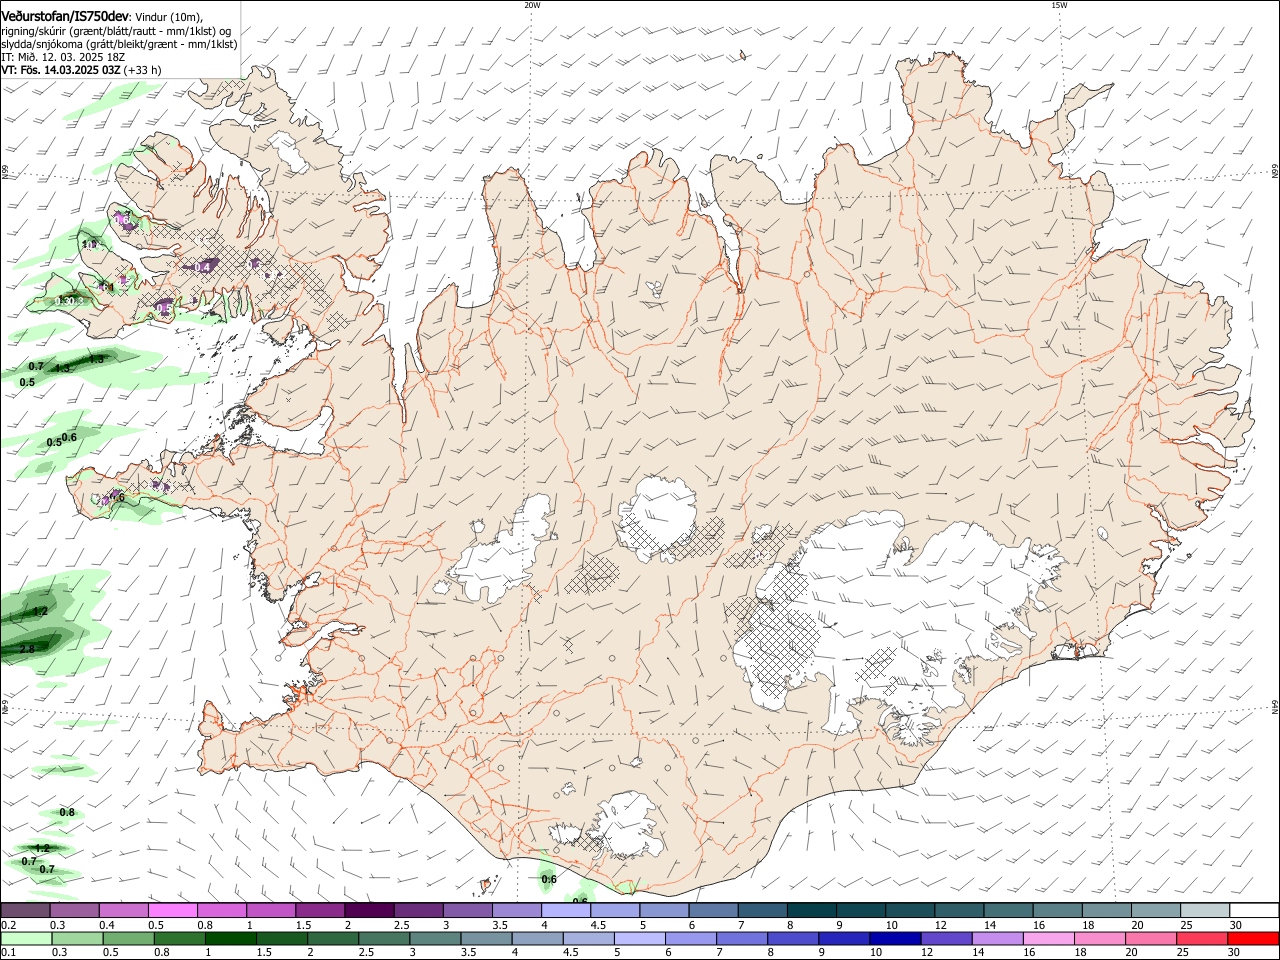
Task: Click the pale gray swatch starting at 25 in upper legend
Action: click(1205, 910)
